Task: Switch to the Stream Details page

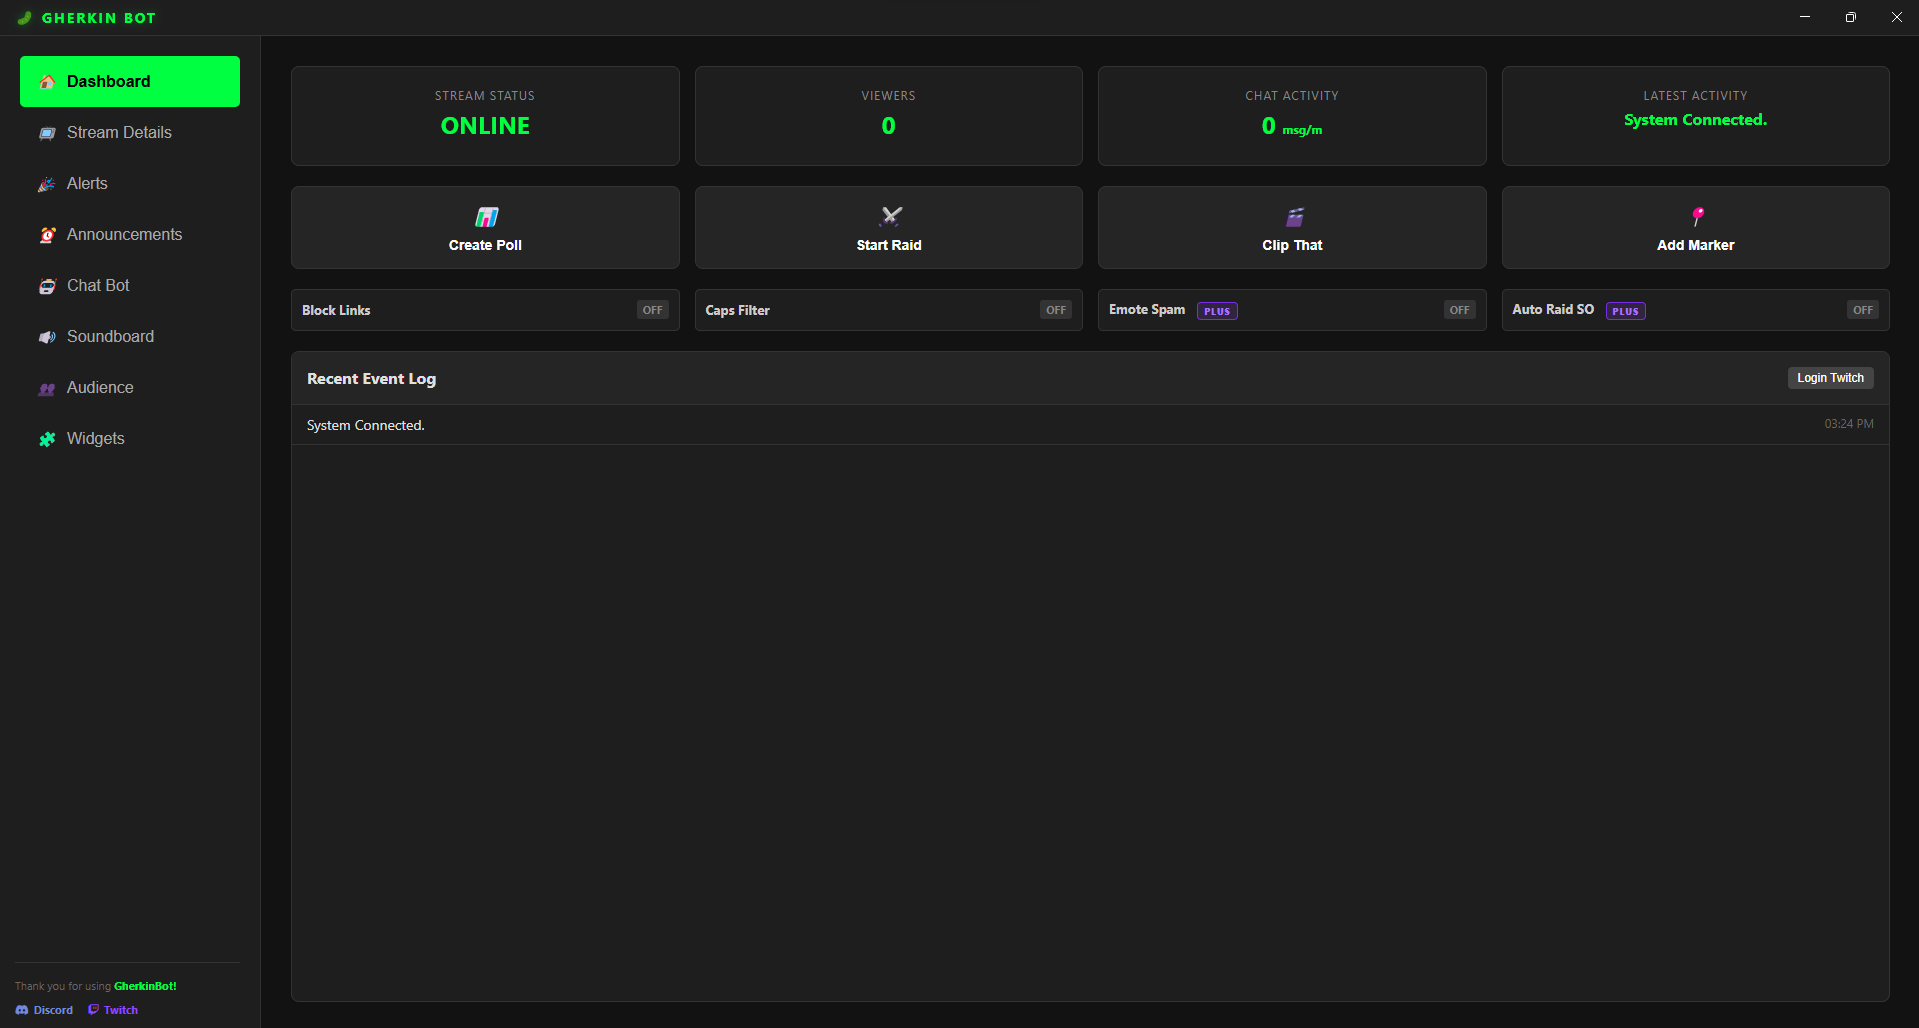Action: pos(118,132)
